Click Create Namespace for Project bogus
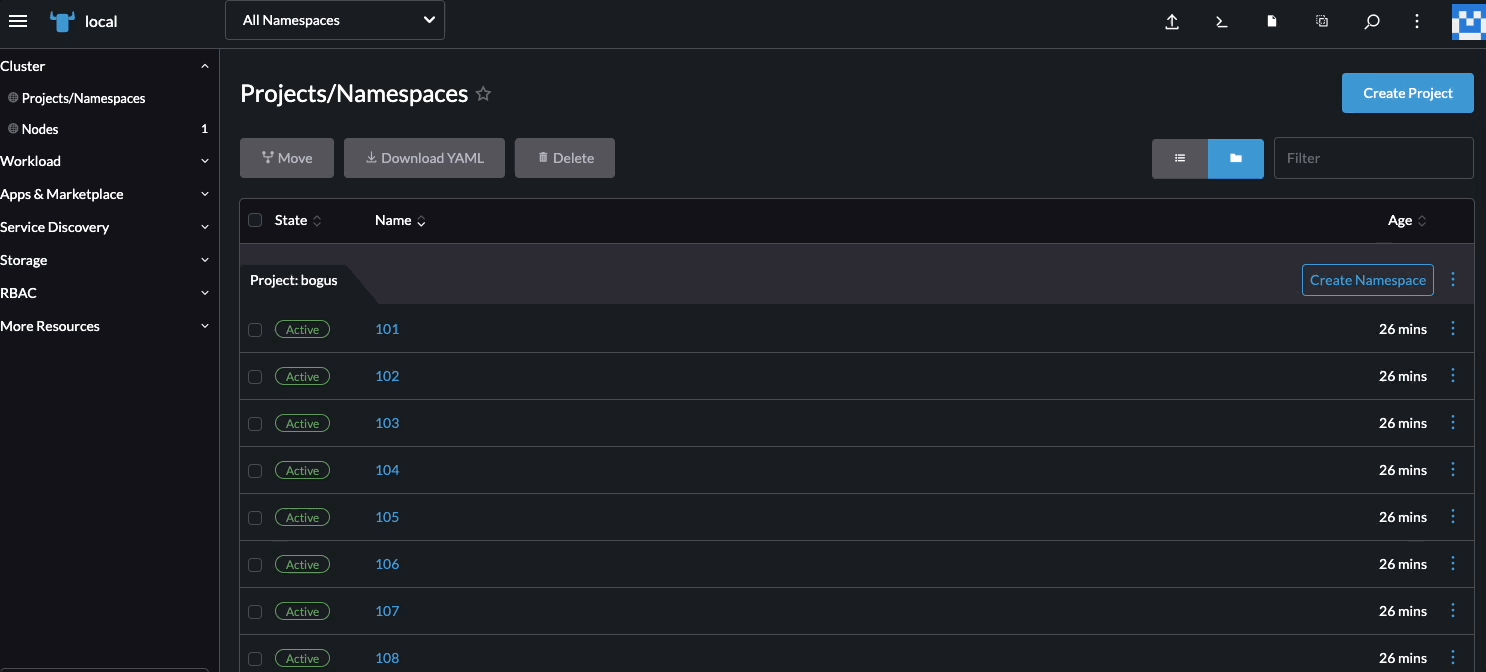 (x=1367, y=280)
